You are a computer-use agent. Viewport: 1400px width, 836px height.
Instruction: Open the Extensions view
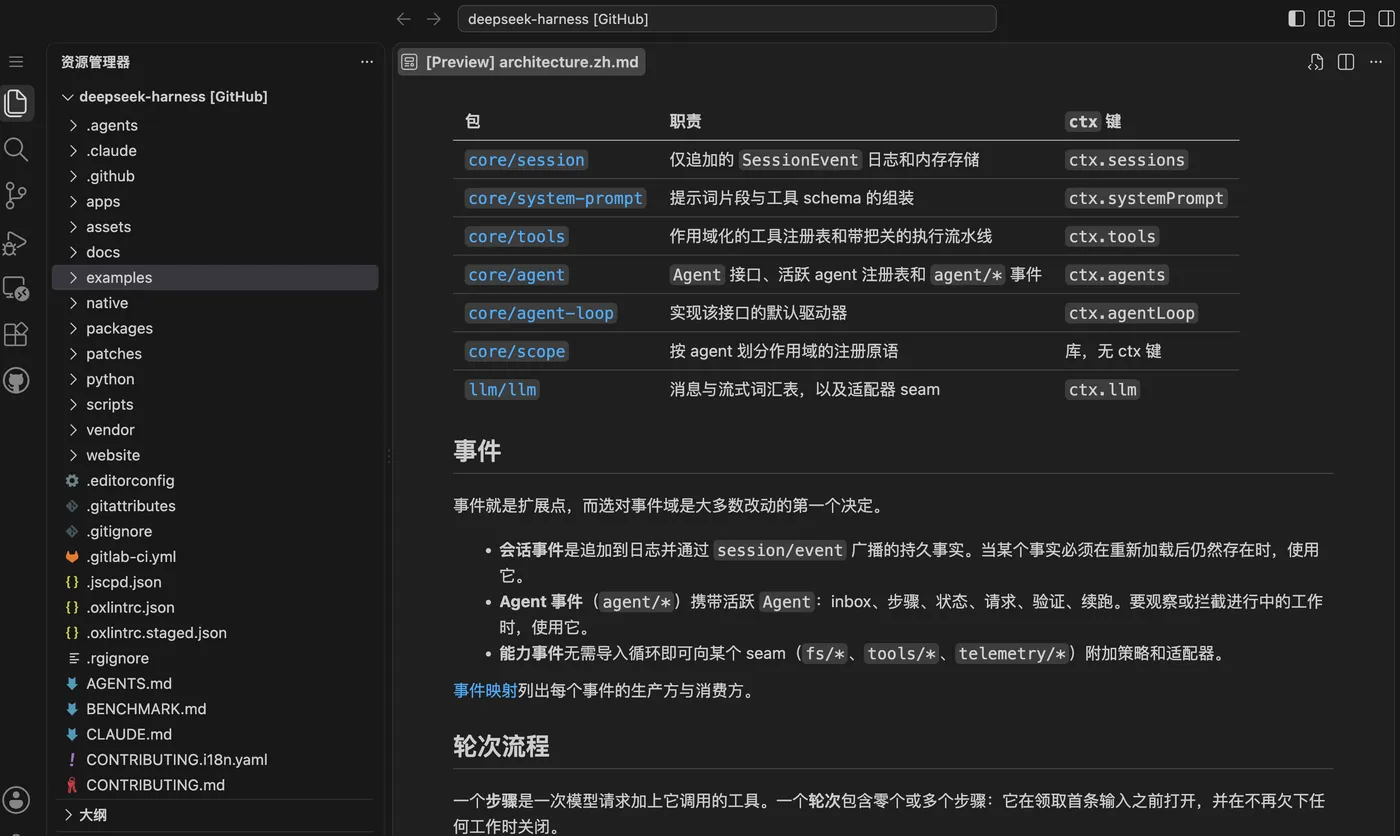pos(16,334)
